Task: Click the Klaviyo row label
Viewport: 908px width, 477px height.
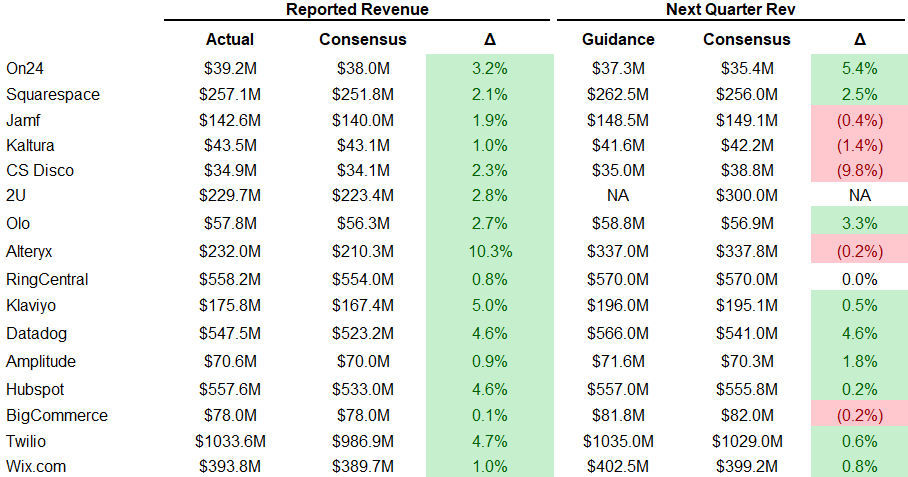Action: 31,306
